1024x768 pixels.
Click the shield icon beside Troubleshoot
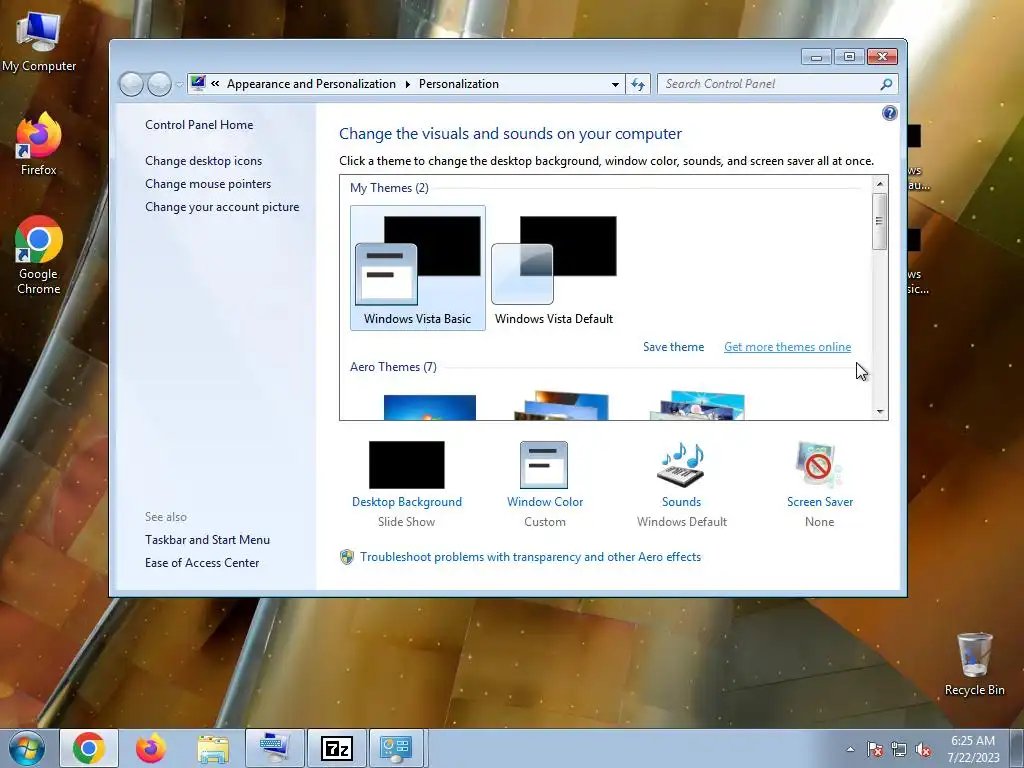point(347,557)
